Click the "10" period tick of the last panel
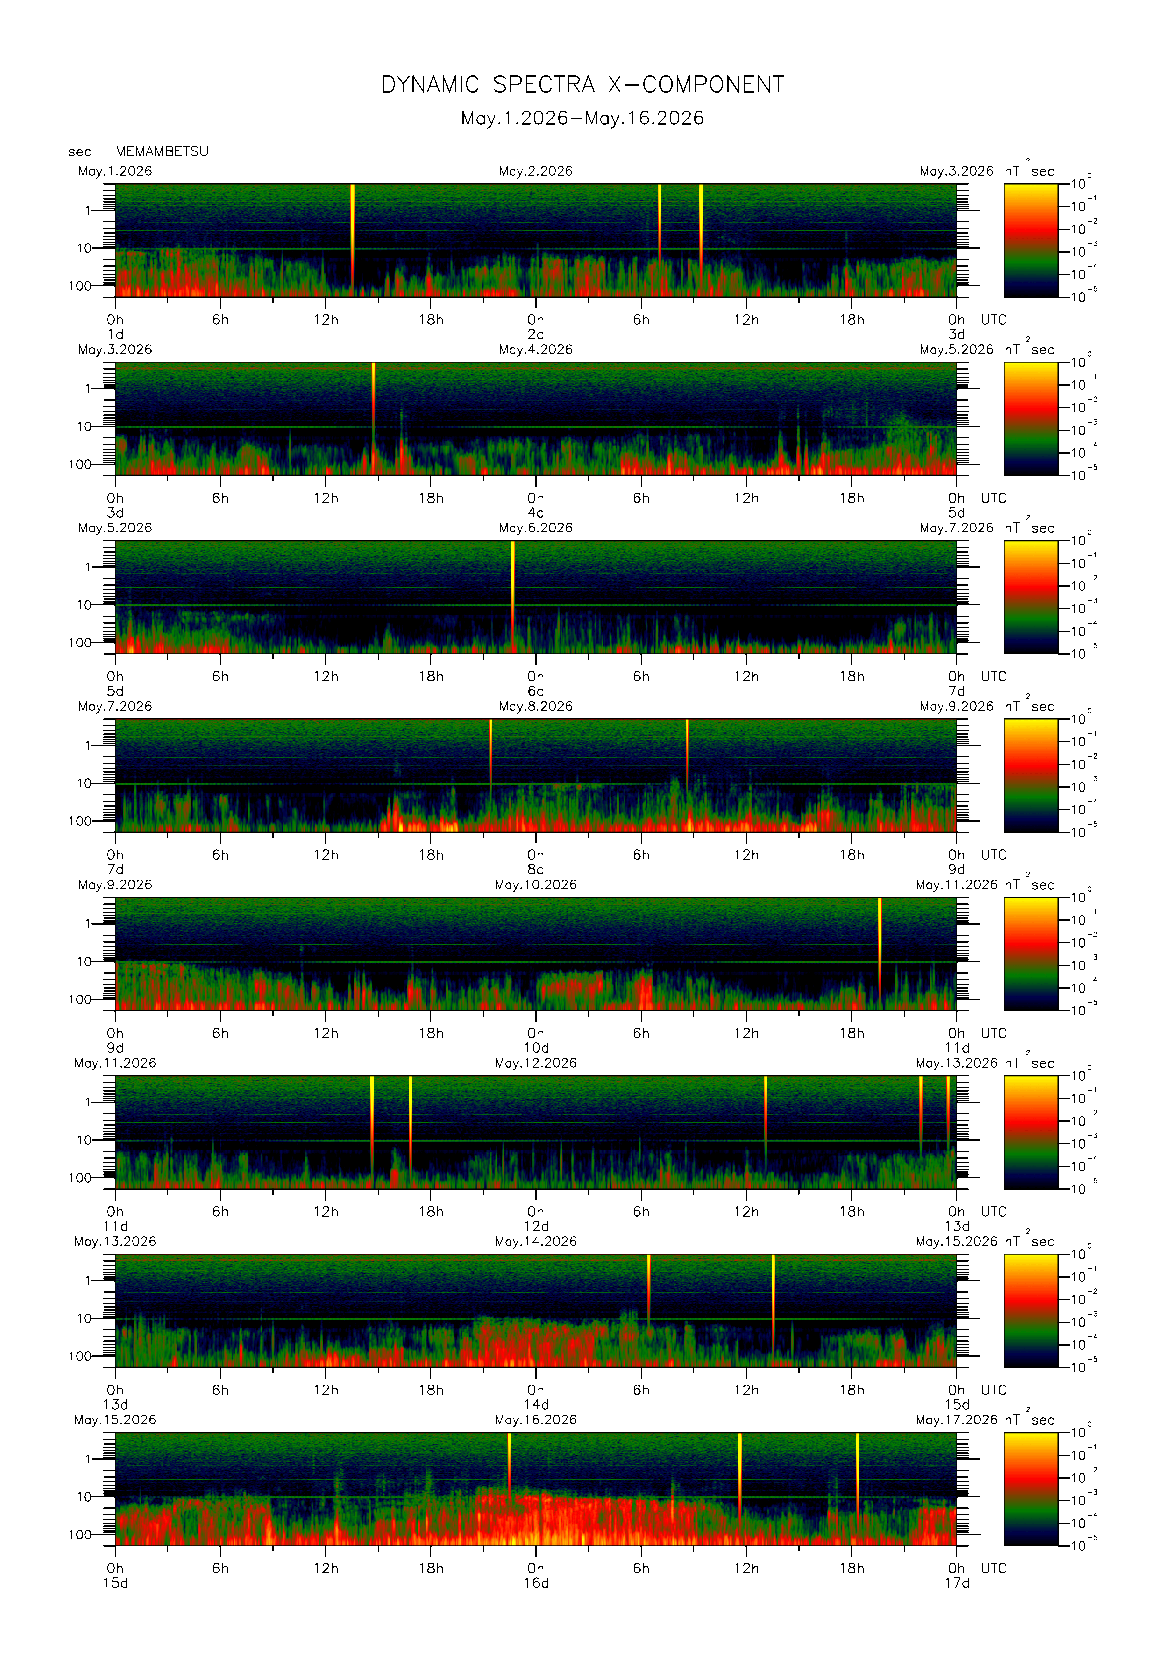The image size is (1165, 1679). point(84,1497)
